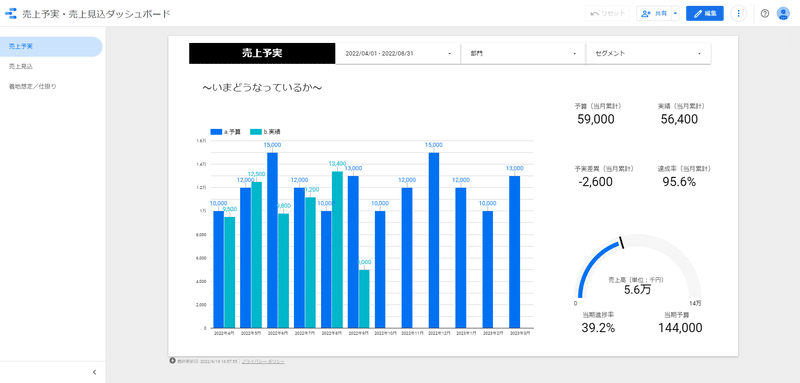800x383 pixels.
Task: Click the Looker Studio logo icon
Action: pyautogui.click(x=11, y=14)
